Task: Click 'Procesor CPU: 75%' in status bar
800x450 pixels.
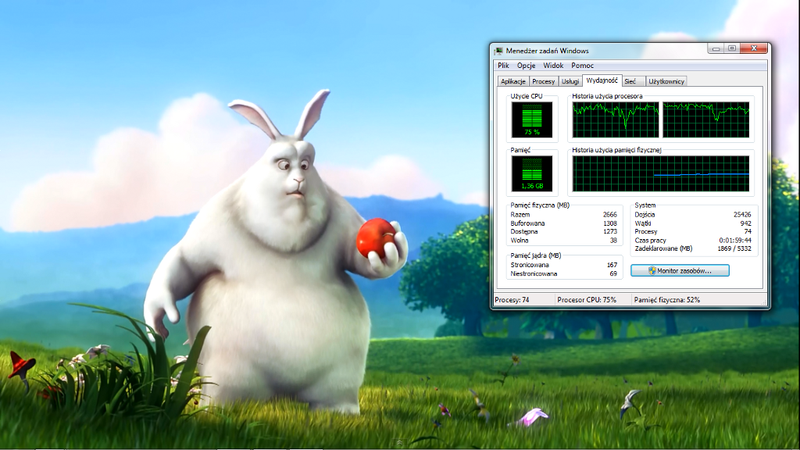Action: 587,300
